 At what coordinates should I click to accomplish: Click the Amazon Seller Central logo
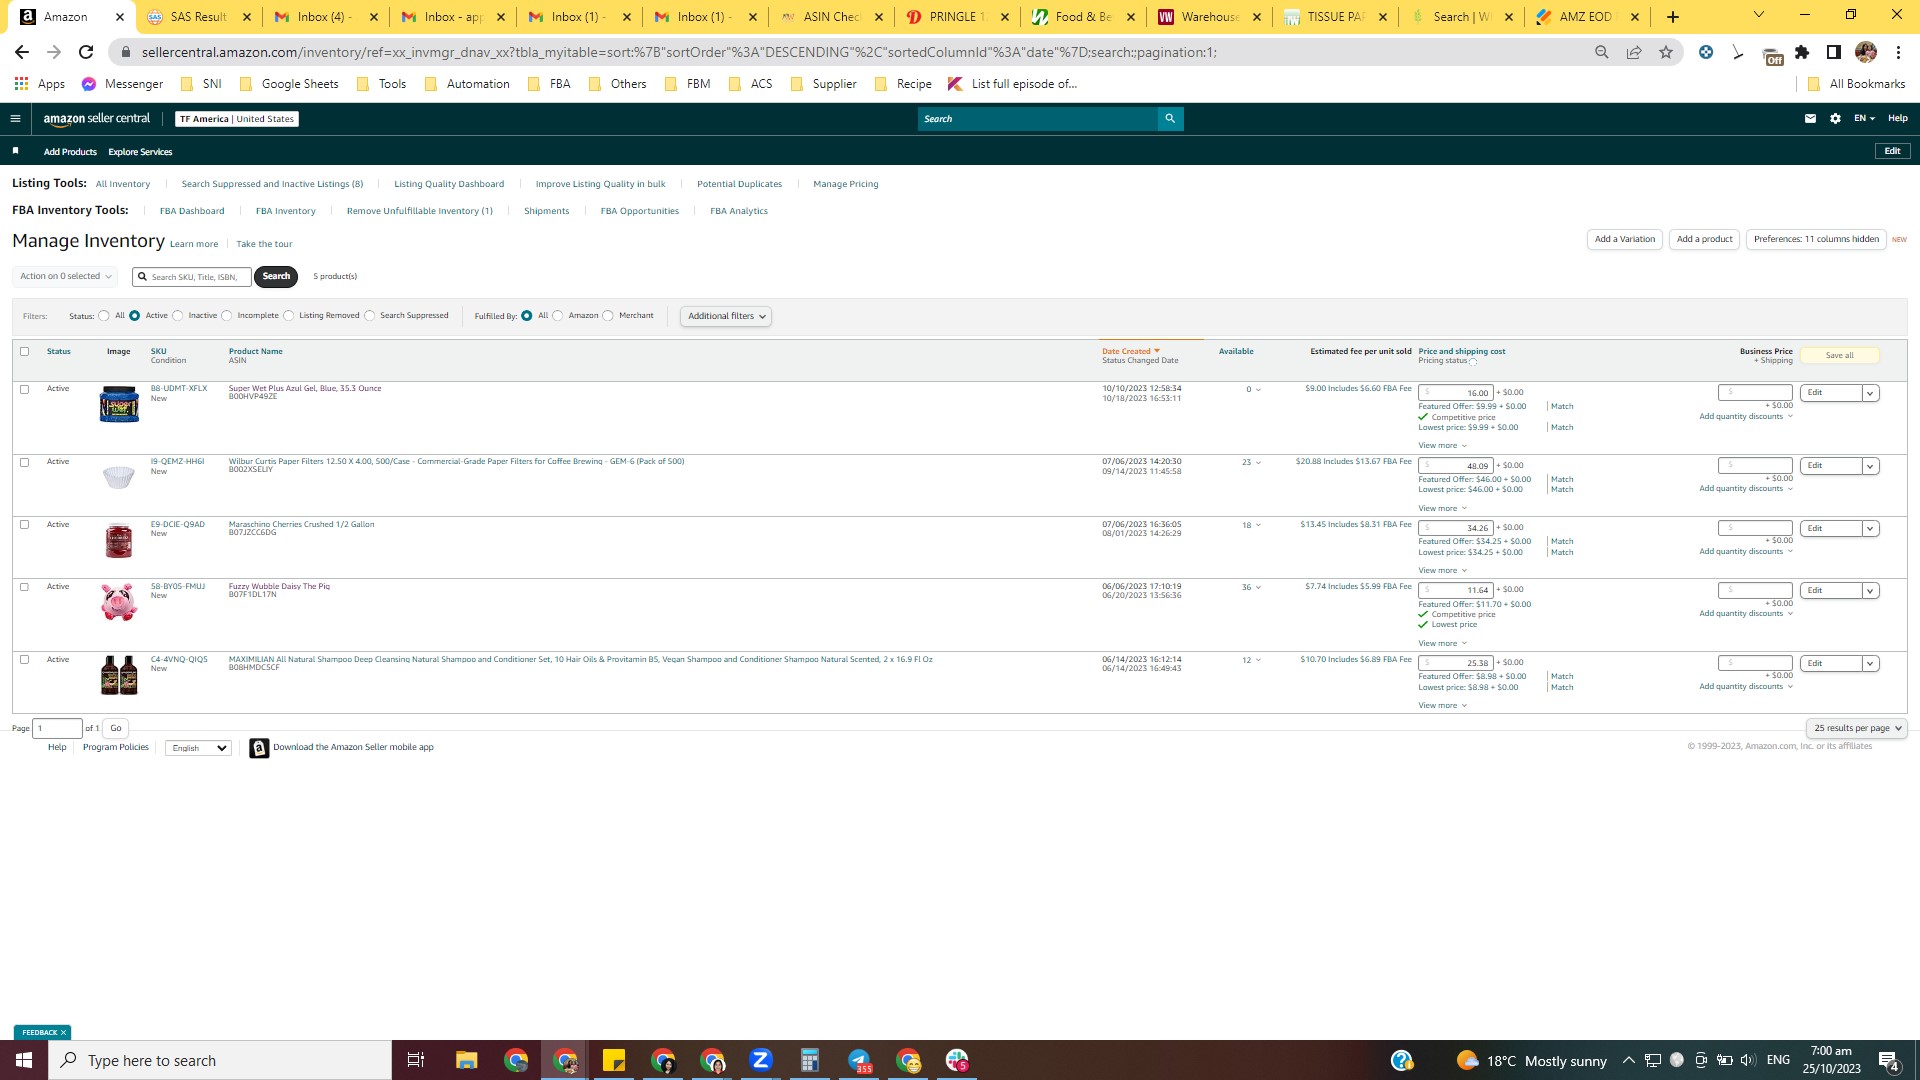(97, 118)
